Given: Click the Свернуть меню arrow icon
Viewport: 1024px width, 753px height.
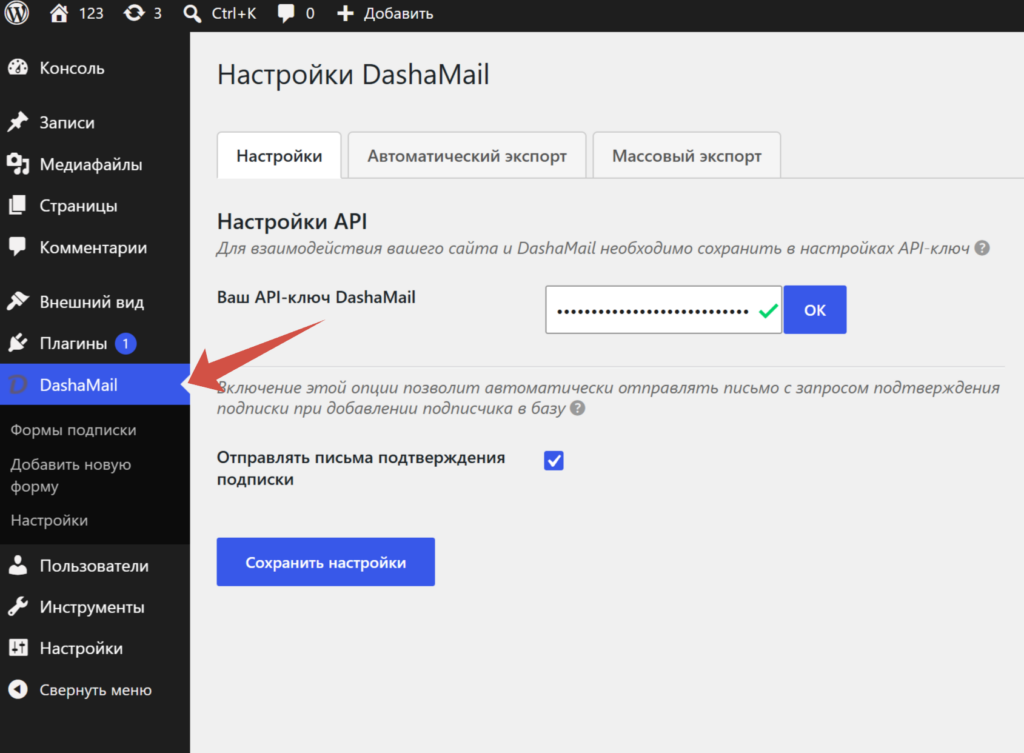Looking at the screenshot, I should tap(18, 690).
